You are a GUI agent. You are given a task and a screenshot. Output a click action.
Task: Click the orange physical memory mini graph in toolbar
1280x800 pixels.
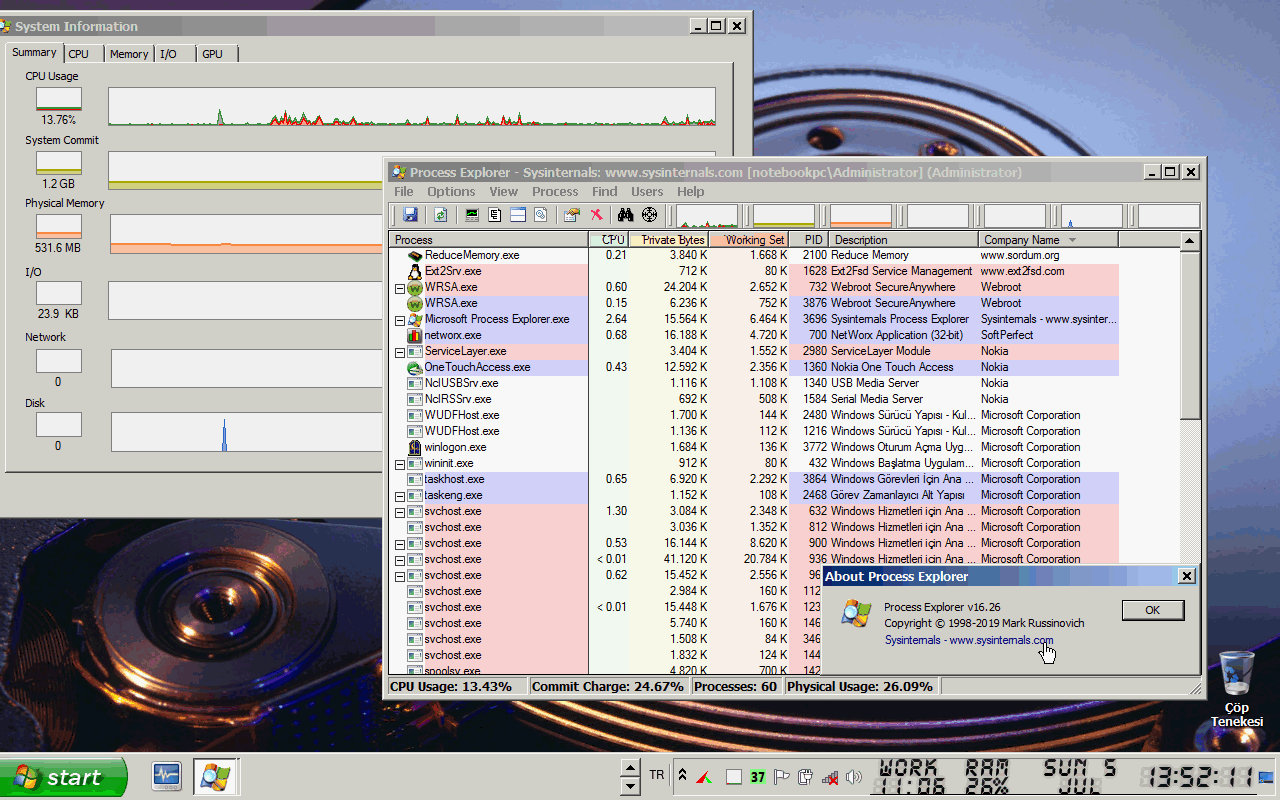tap(861, 216)
